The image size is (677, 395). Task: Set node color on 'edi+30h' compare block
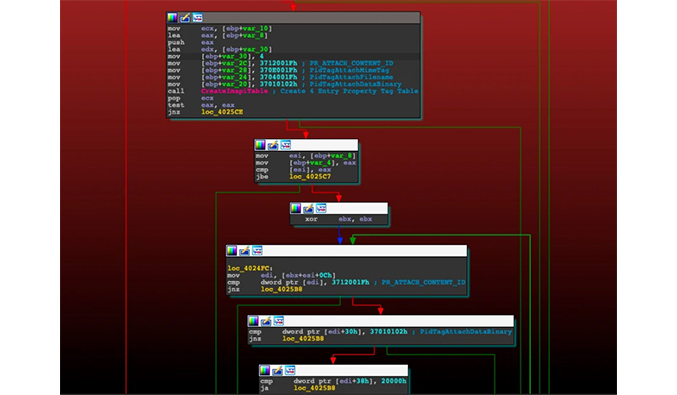253,321
